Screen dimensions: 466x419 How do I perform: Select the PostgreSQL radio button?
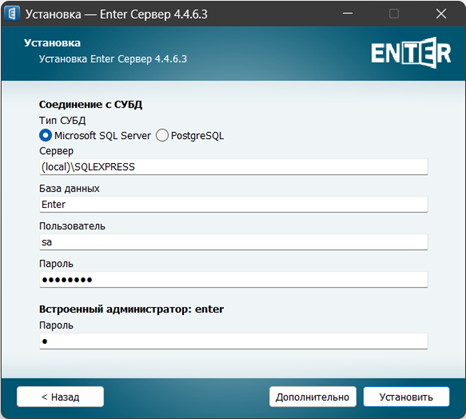click(x=162, y=136)
